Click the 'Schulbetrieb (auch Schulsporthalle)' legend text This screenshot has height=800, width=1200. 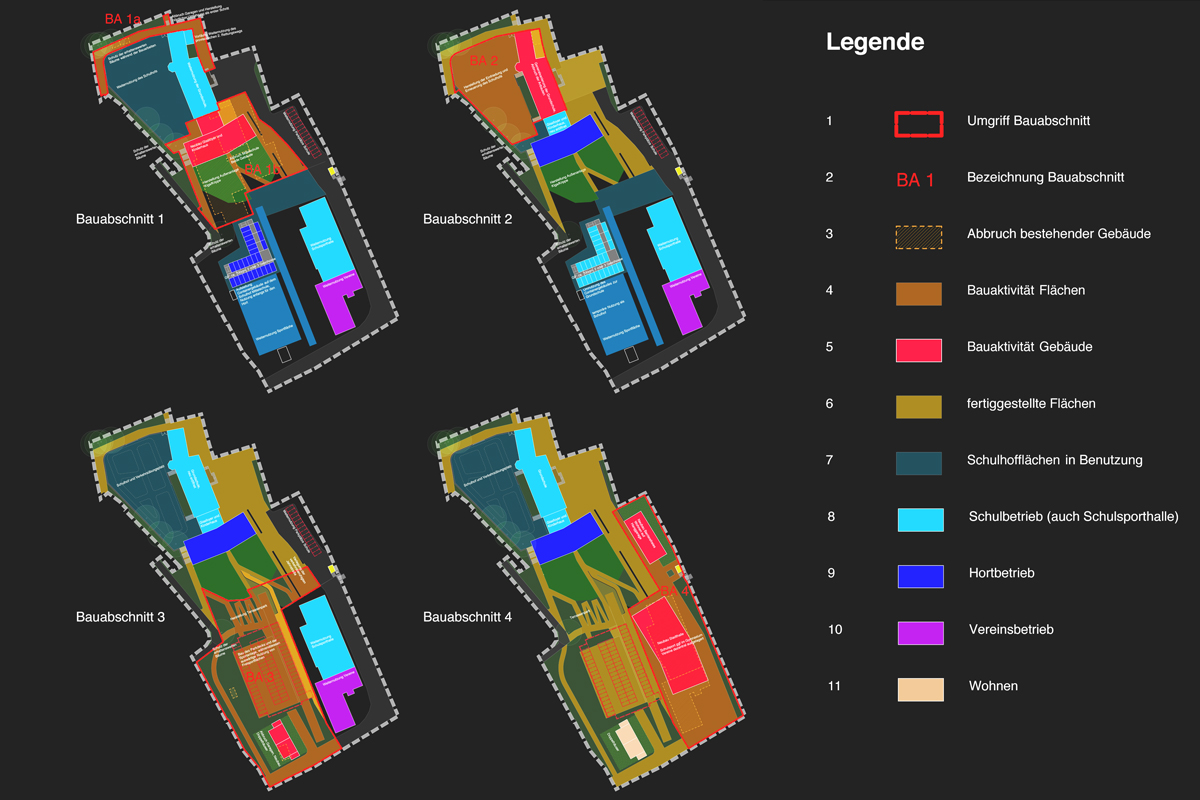(x=1073, y=517)
